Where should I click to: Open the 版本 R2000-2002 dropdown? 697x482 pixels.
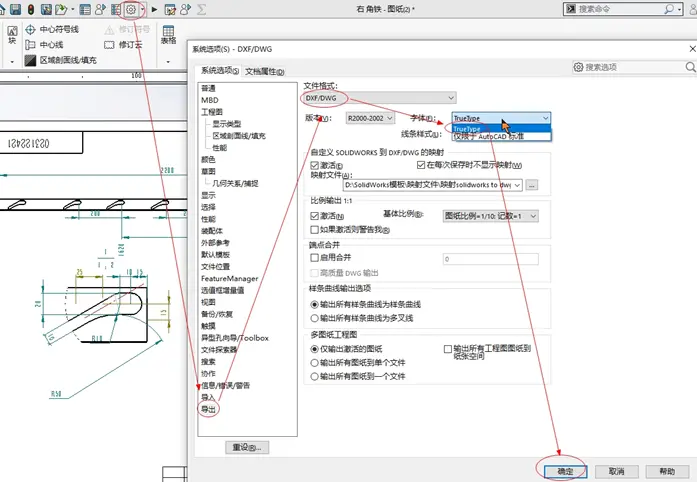370,118
